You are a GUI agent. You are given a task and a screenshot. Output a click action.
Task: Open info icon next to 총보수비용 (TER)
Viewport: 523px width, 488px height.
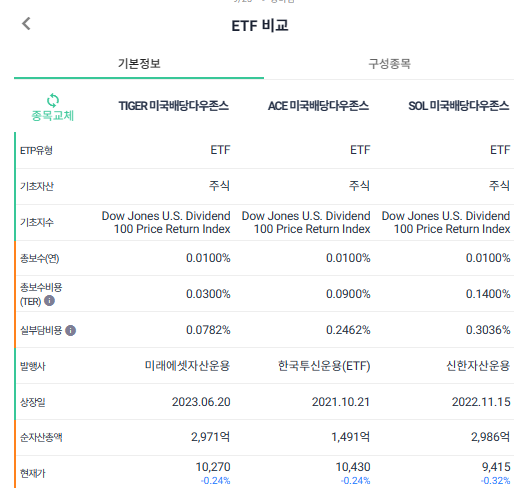click(49, 301)
